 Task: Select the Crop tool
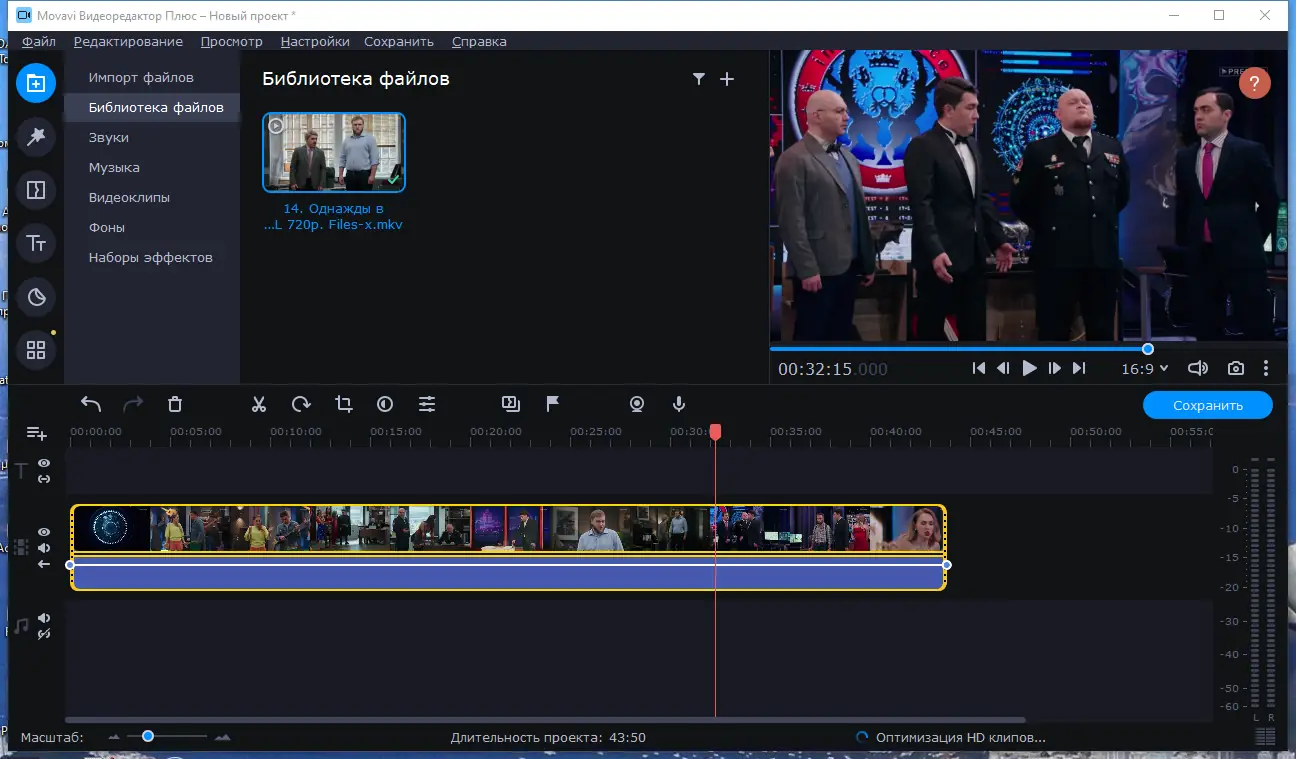(x=344, y=404)
